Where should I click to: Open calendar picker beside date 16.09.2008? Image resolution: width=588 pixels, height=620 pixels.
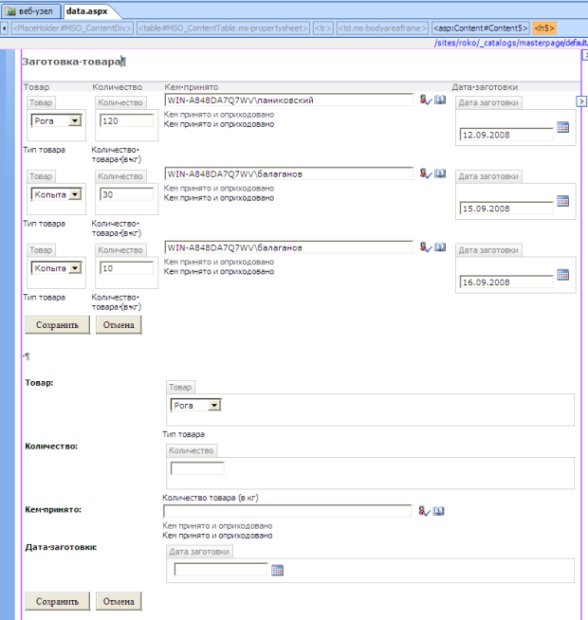563,274
